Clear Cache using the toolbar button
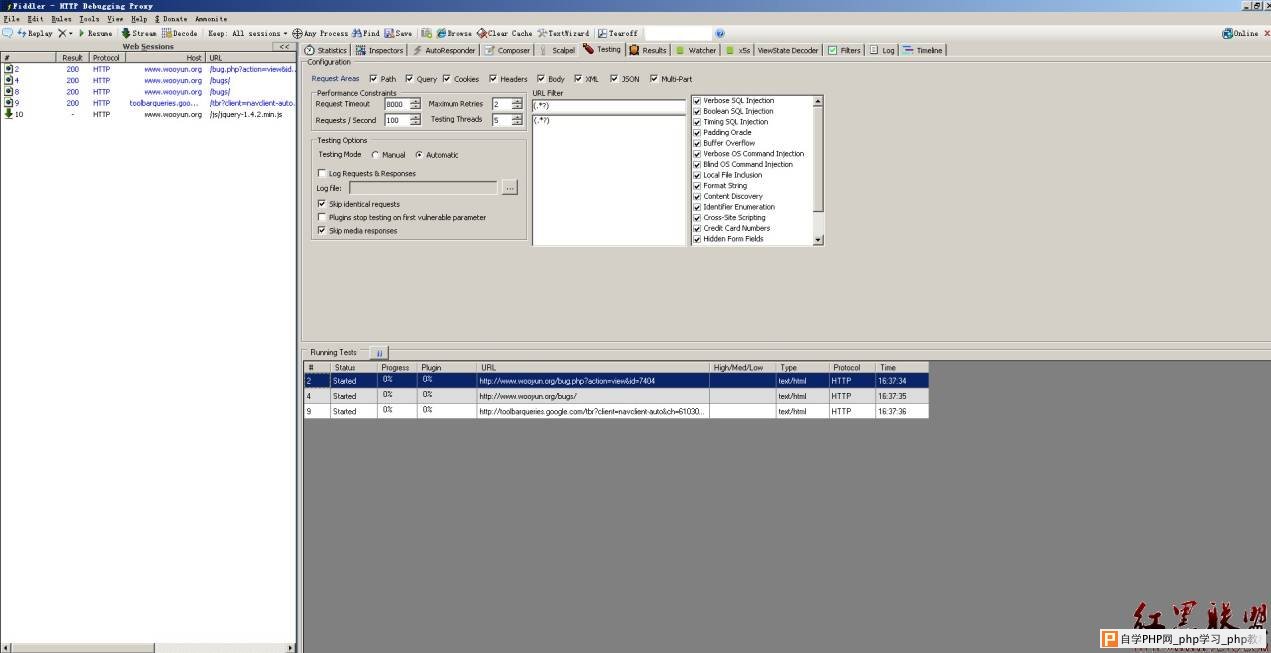This screenshot has width=1271, height=653. pyautogui.click(x=505, y=33)
